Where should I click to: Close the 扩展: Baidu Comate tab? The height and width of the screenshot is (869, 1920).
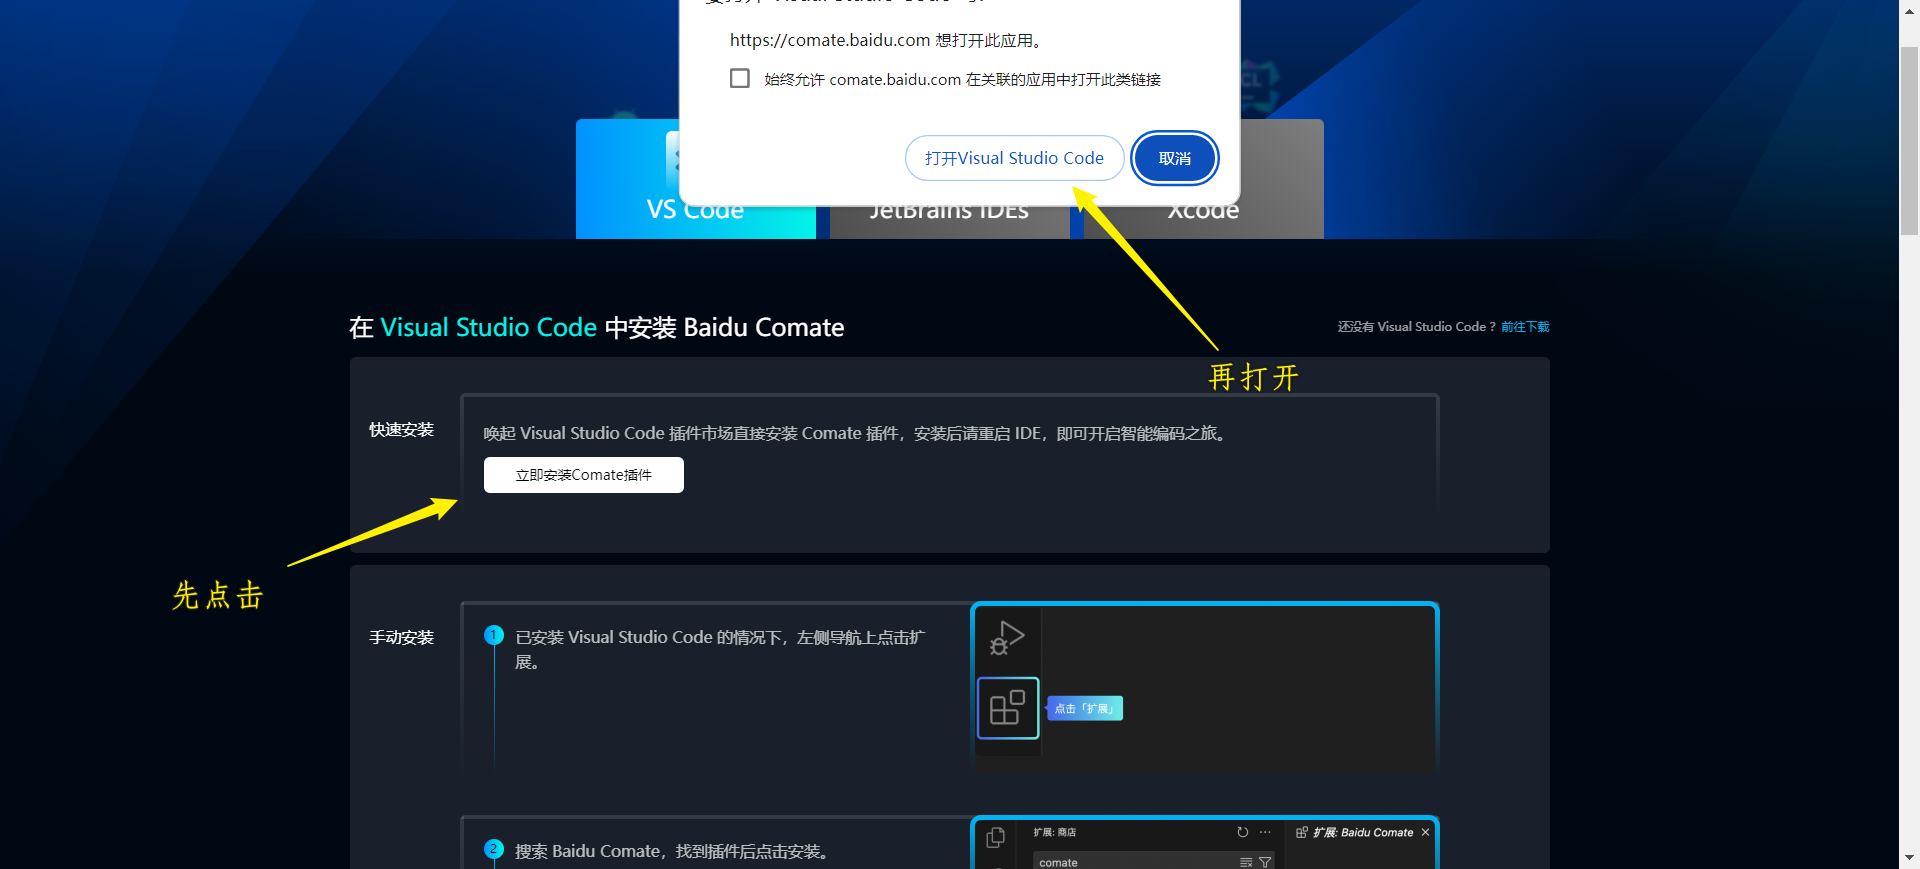1425,832
